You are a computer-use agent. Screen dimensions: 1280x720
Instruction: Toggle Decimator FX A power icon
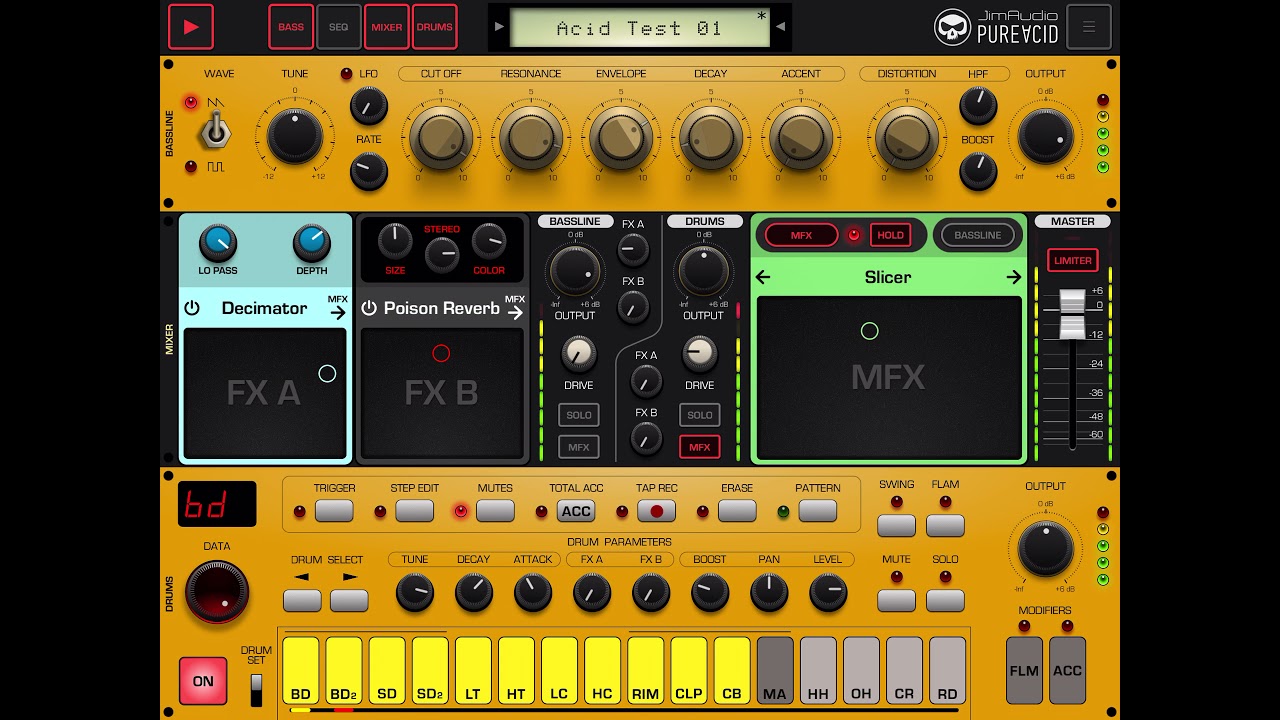pyautogui.click(x=192, y=308)
